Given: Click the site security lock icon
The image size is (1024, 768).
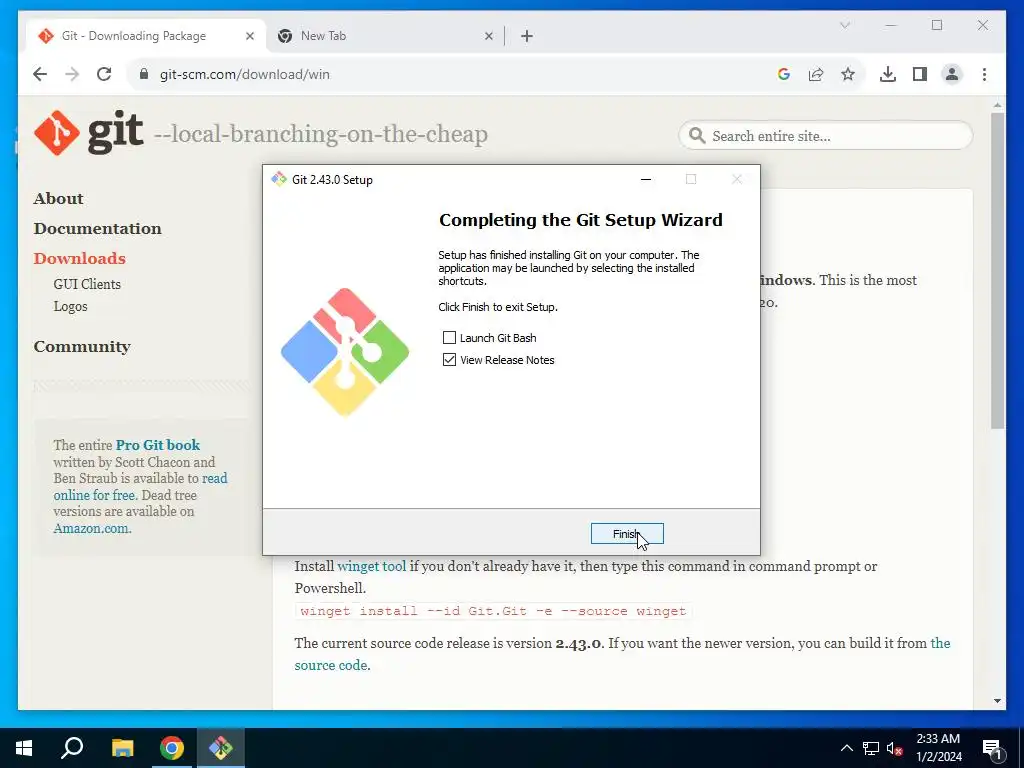Looking at the screenshot, I should pyautogui.click(x=144, y=74).
